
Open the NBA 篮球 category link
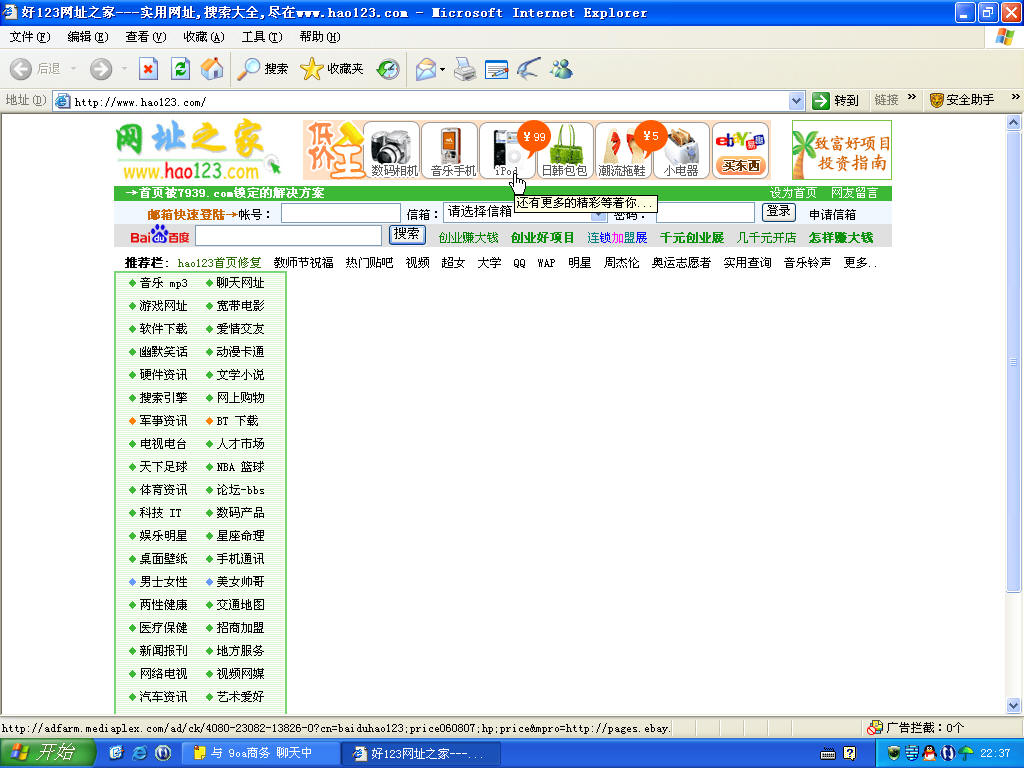tap(240, 467)
